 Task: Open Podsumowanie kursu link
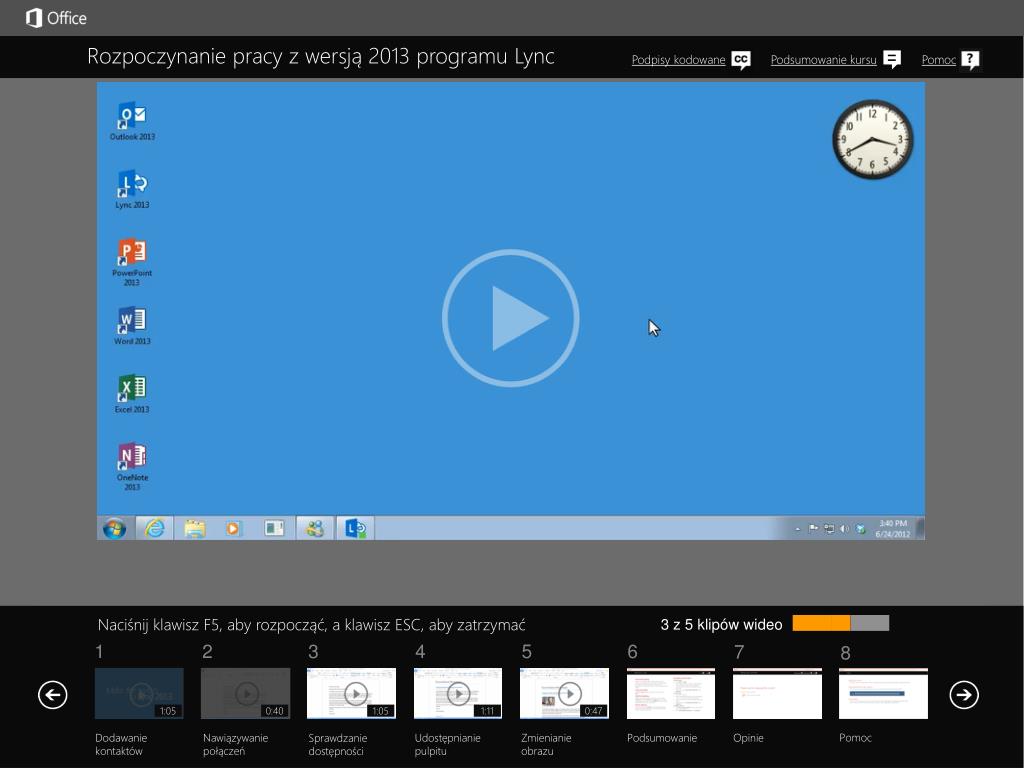823,60
